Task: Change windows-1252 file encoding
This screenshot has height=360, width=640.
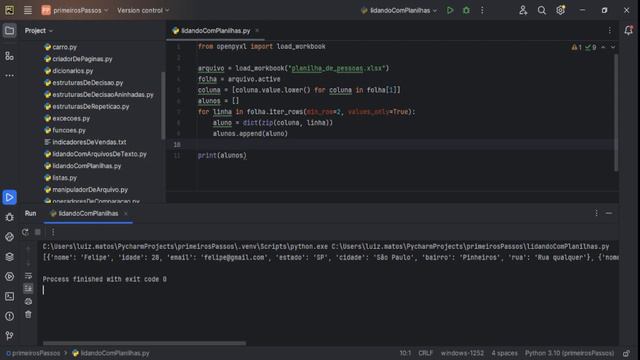Action: (x=462, y=353)
